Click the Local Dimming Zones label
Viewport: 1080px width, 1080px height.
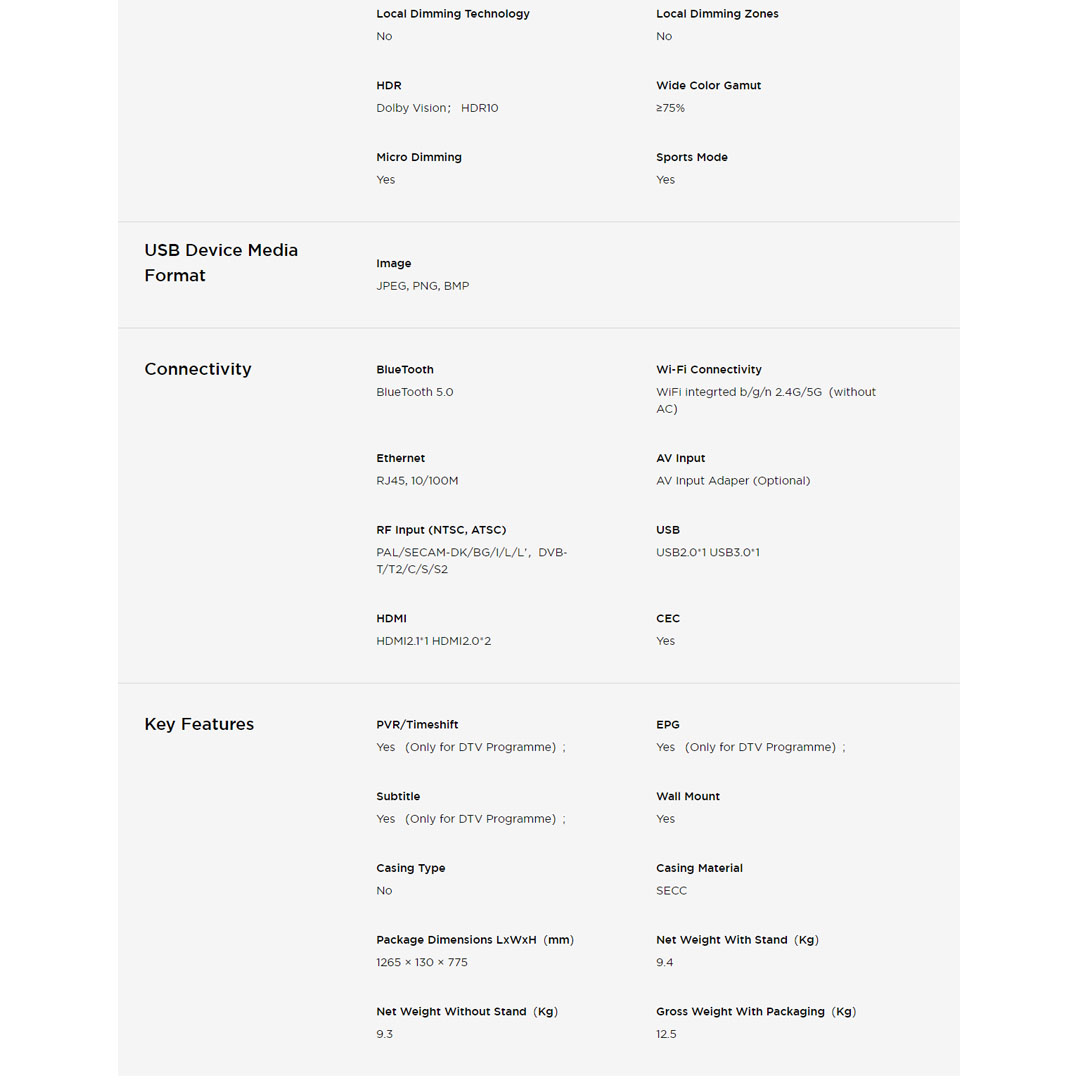[717, 14]
